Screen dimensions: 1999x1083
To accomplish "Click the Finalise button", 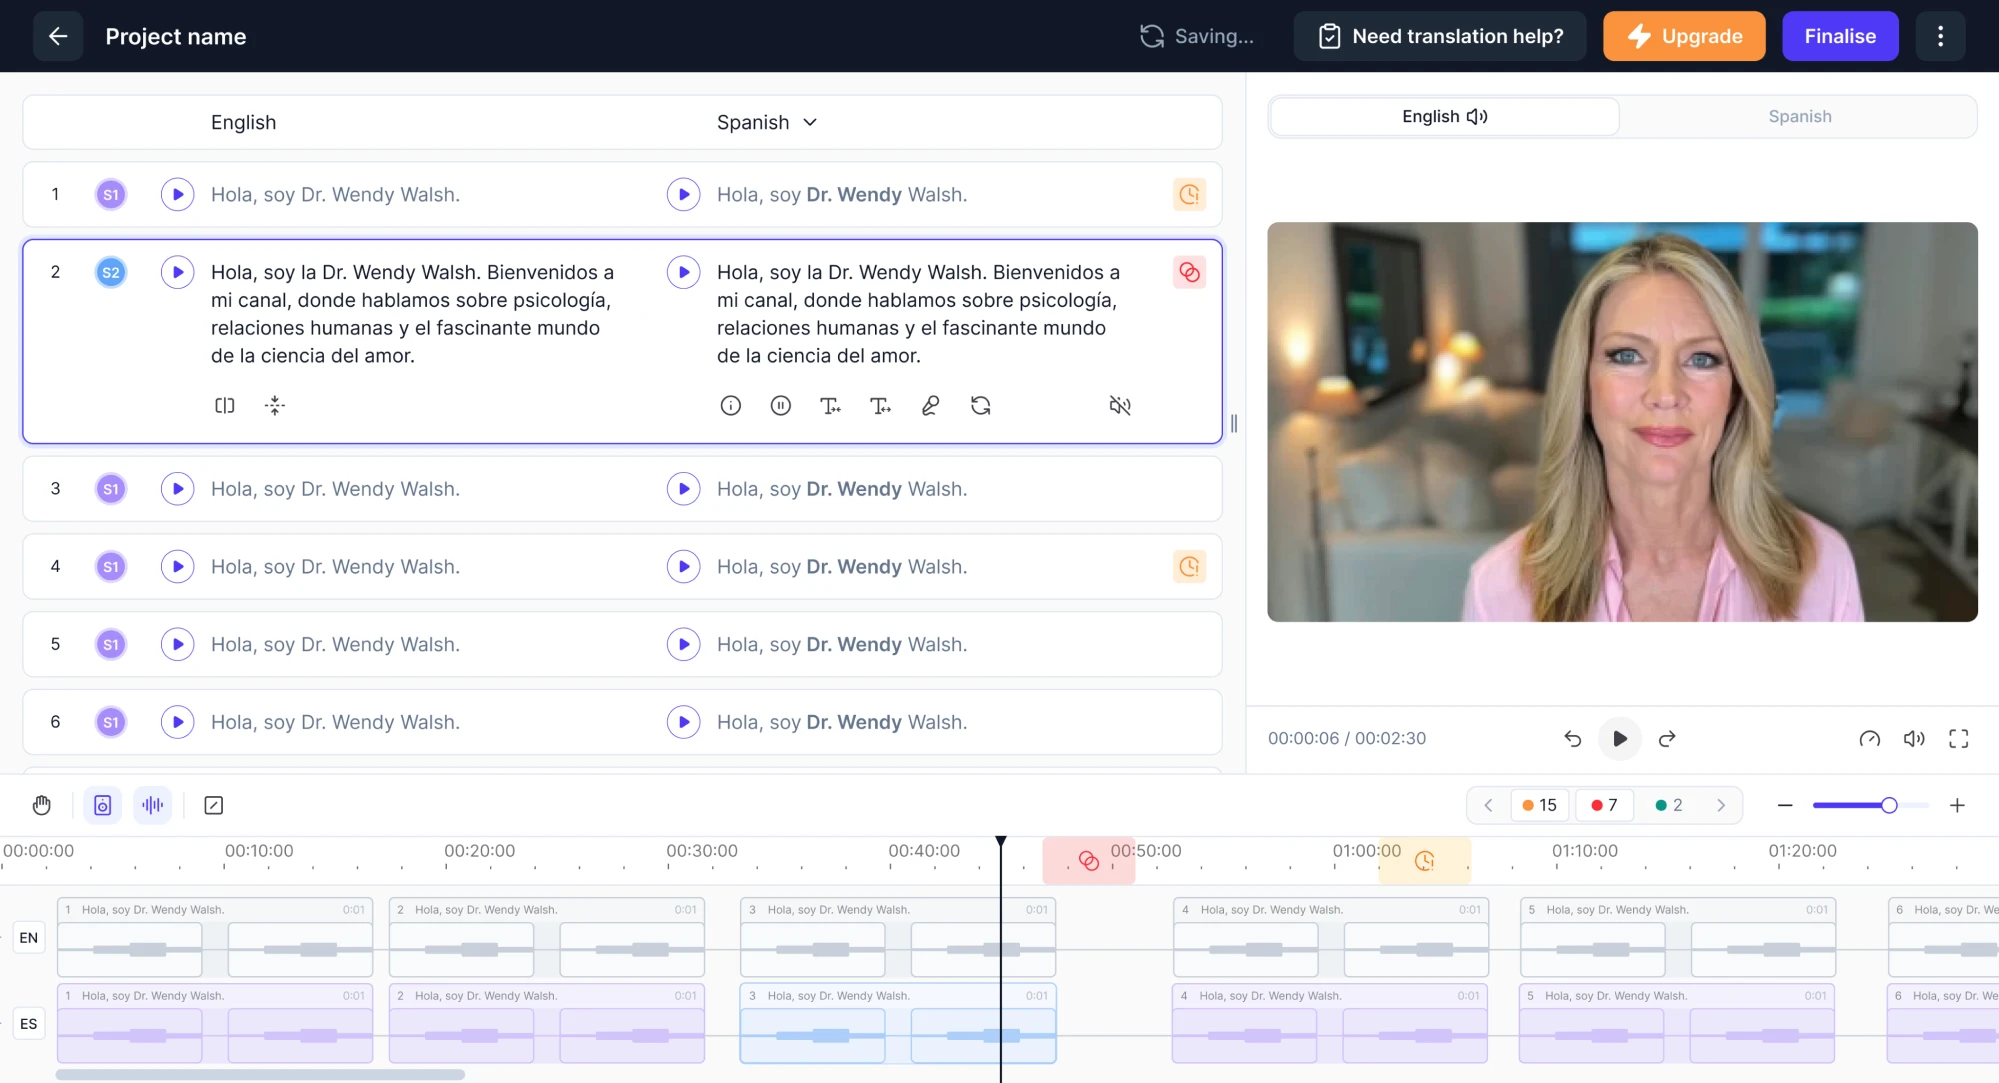I will coord(1839,37).
